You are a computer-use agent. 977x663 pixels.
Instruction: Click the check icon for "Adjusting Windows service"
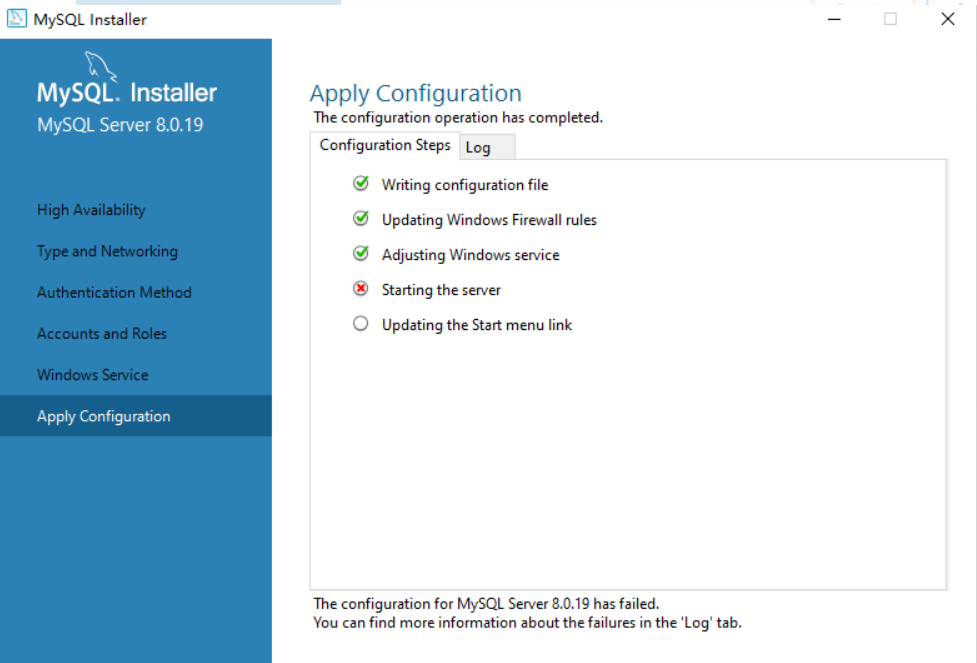tap(361, 254)
